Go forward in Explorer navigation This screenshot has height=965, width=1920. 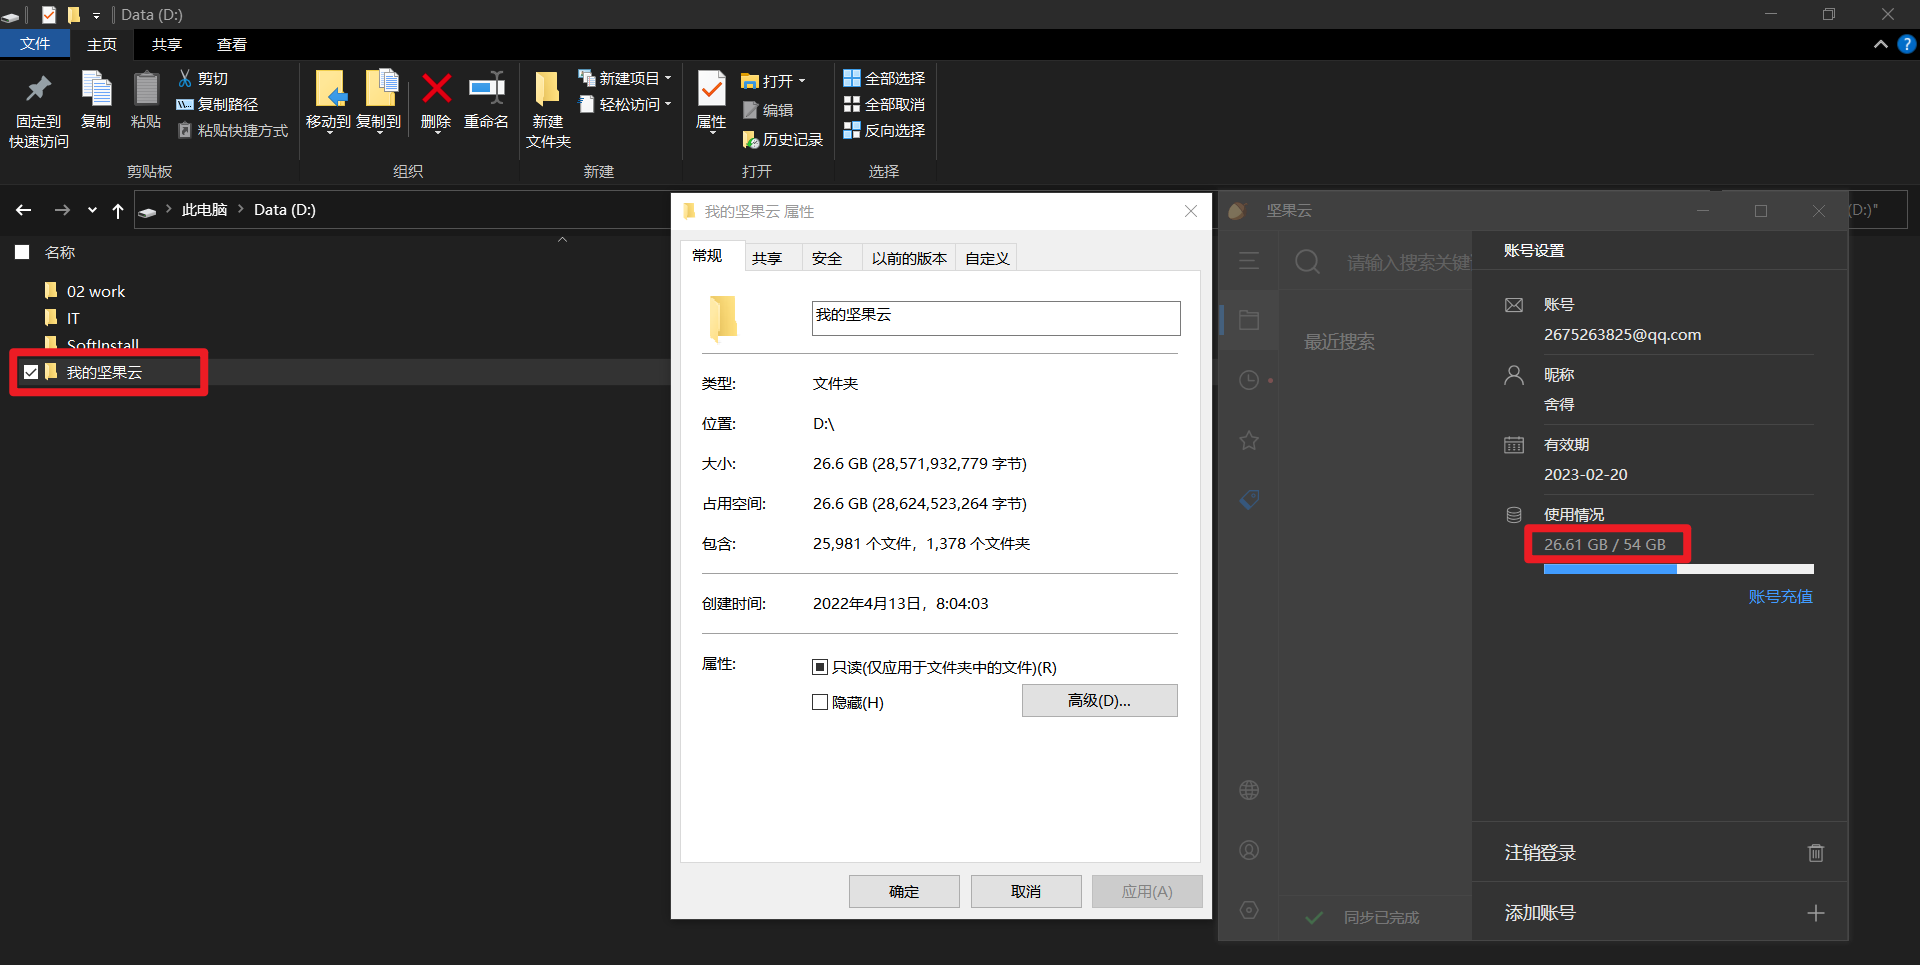click(x=62, y=210)
